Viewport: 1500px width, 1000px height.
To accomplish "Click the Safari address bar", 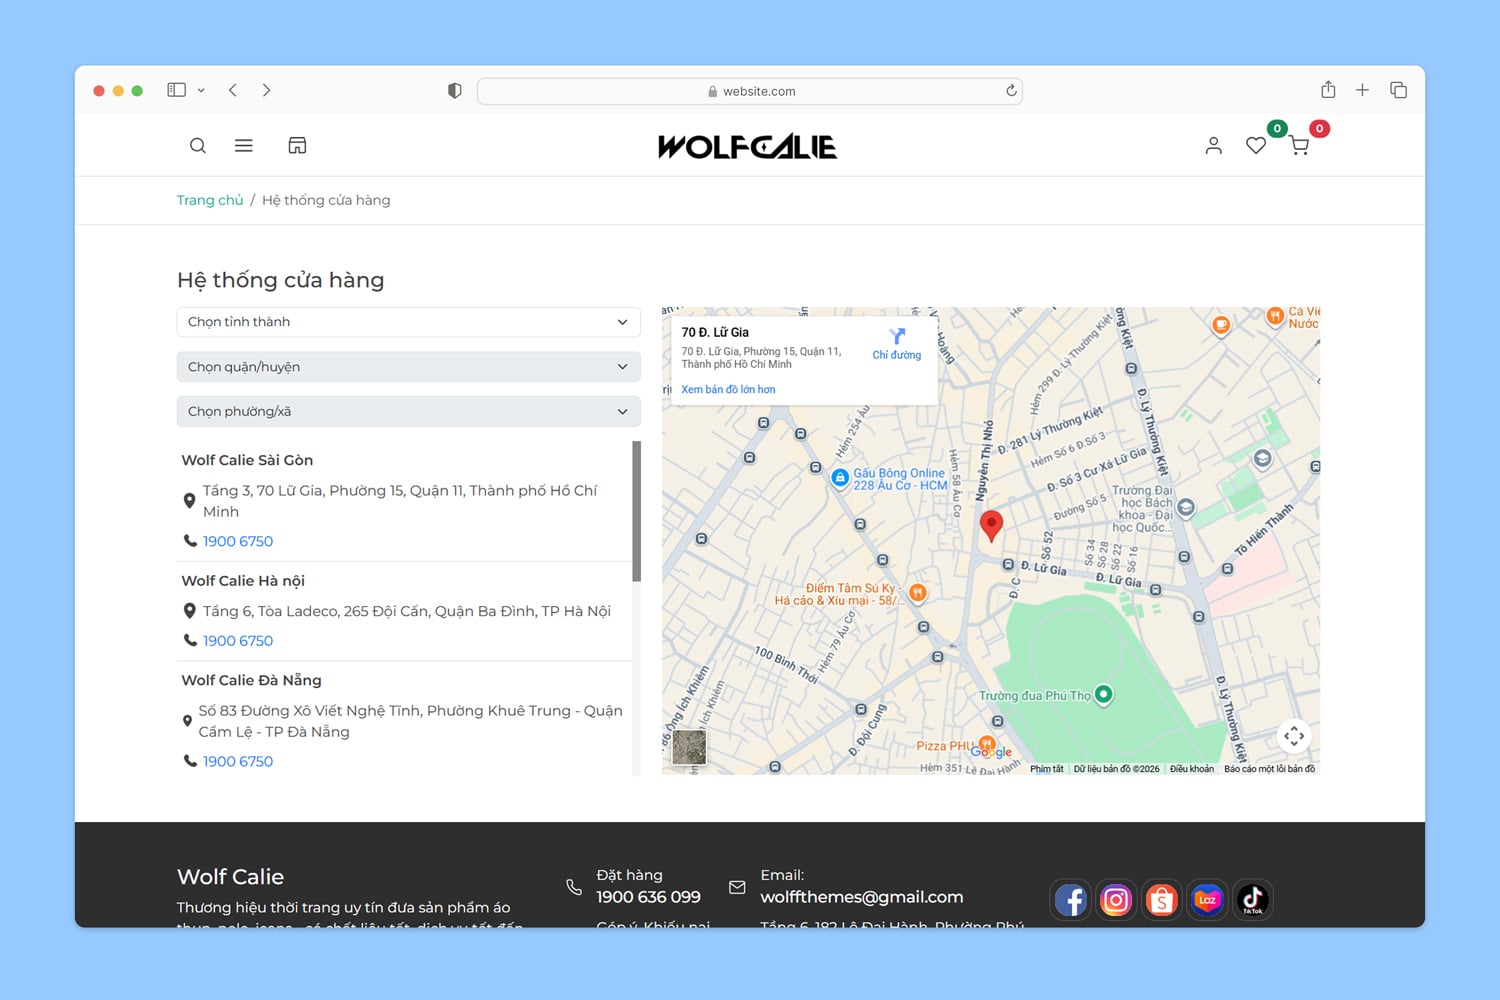I will tap(750, 91).
